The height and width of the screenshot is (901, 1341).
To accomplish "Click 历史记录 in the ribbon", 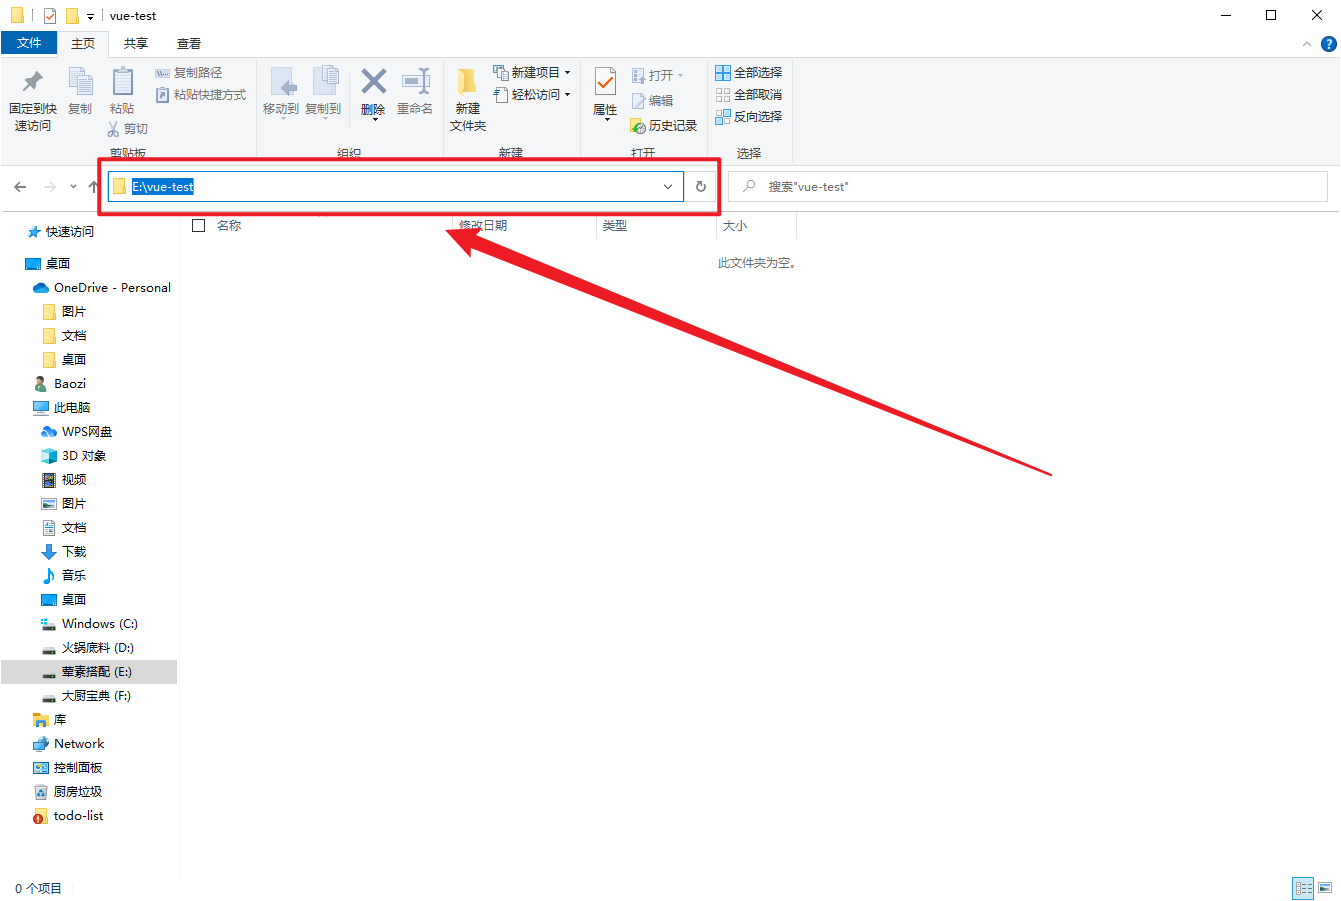I will coord(664,126).
